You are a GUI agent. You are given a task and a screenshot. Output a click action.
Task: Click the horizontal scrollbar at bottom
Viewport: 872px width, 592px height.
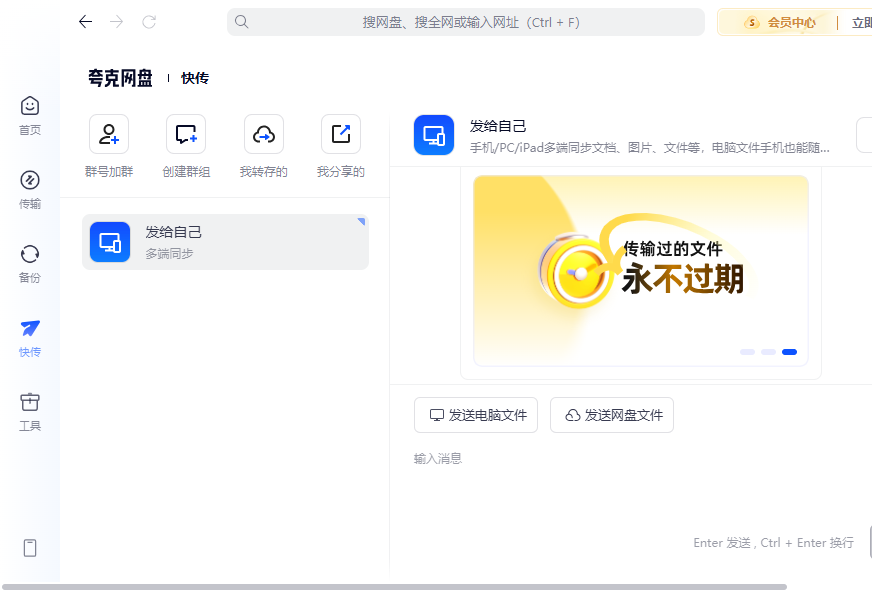395,587
